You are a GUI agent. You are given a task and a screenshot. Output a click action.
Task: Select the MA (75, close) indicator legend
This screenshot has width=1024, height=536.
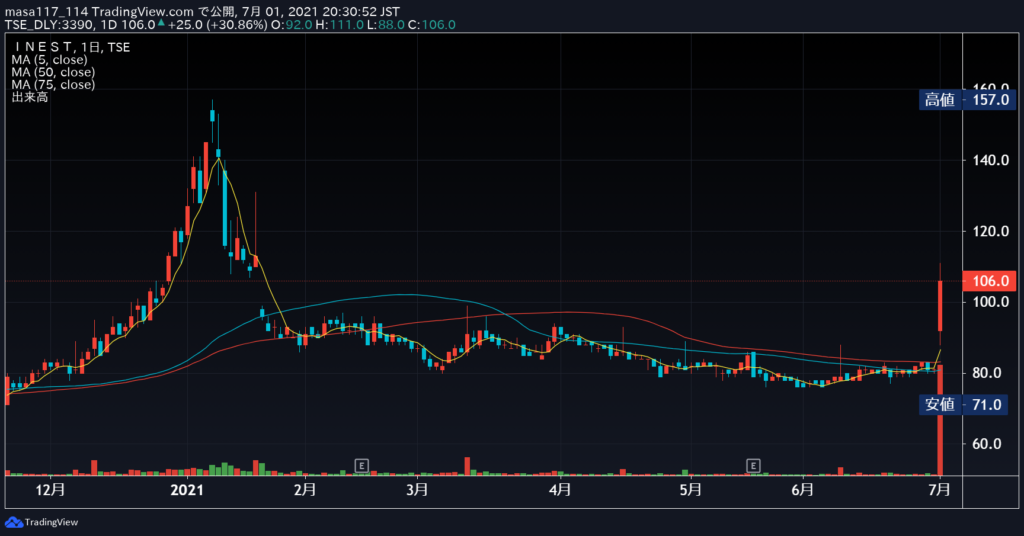coord(53,84)
